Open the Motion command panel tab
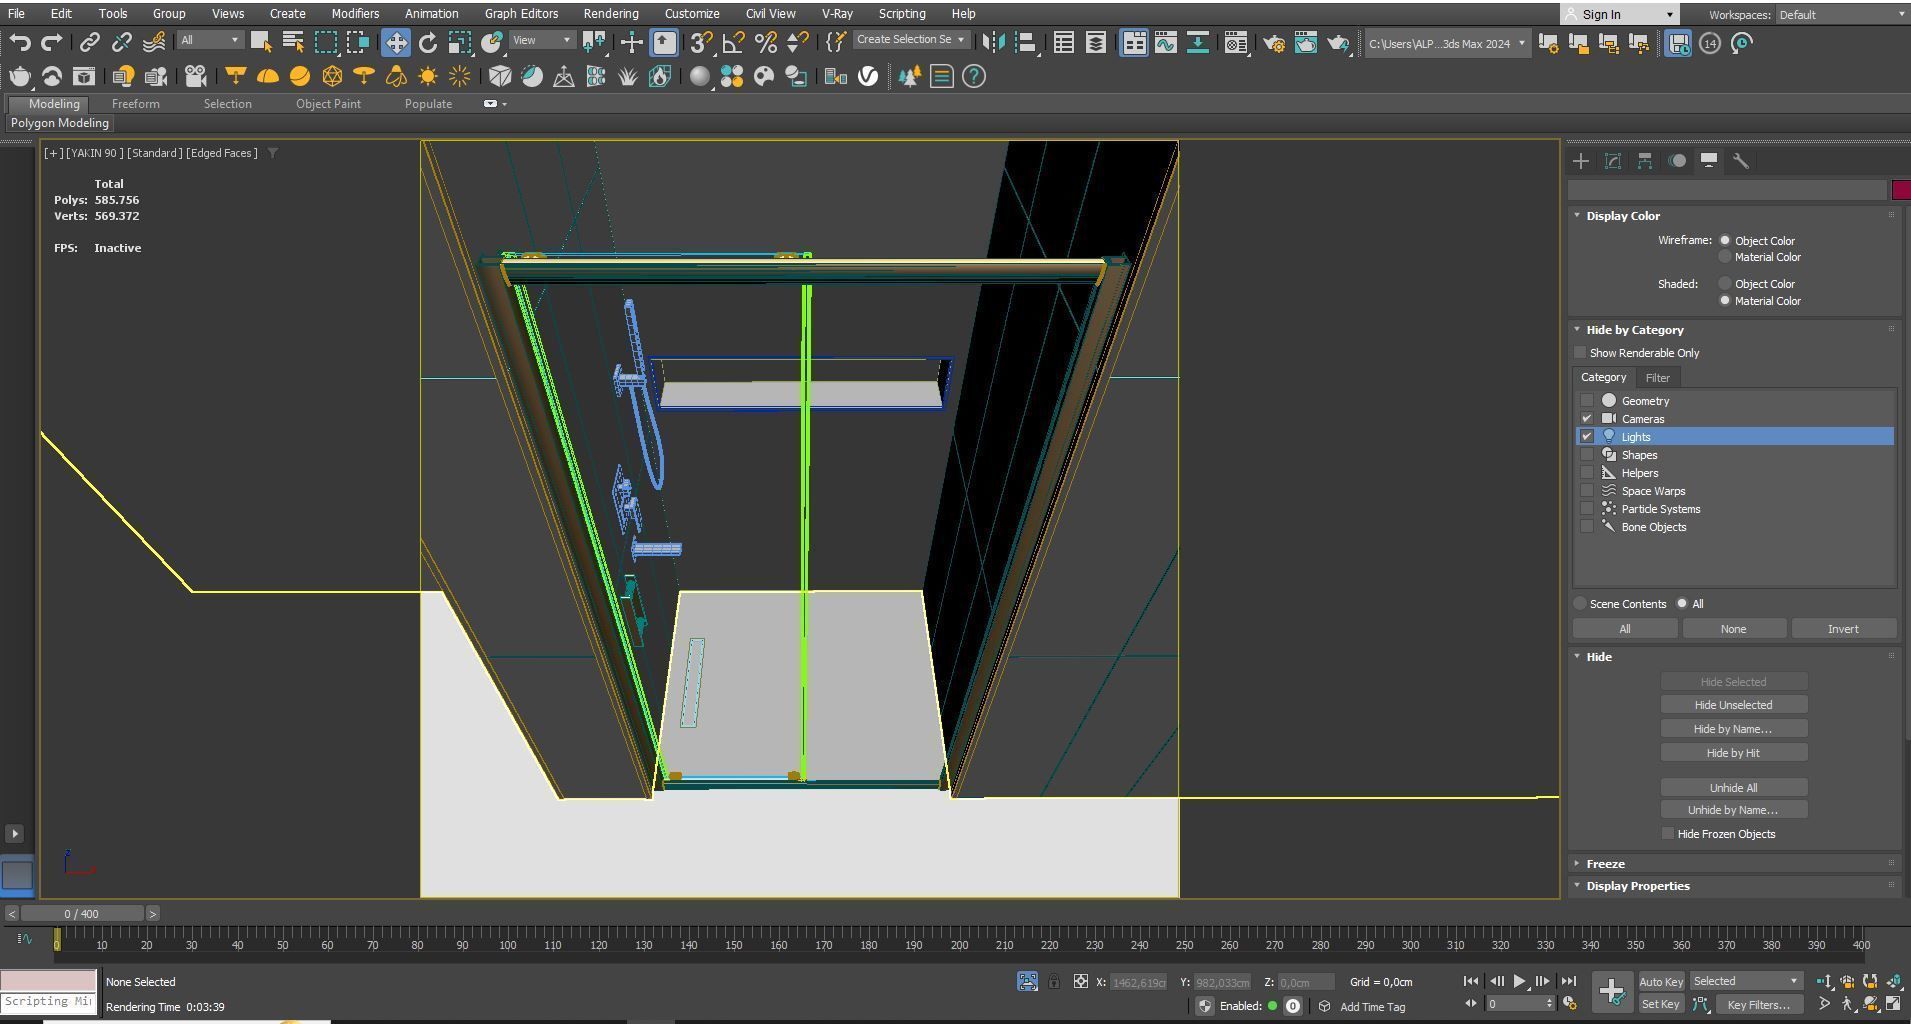 [1677, 161]
